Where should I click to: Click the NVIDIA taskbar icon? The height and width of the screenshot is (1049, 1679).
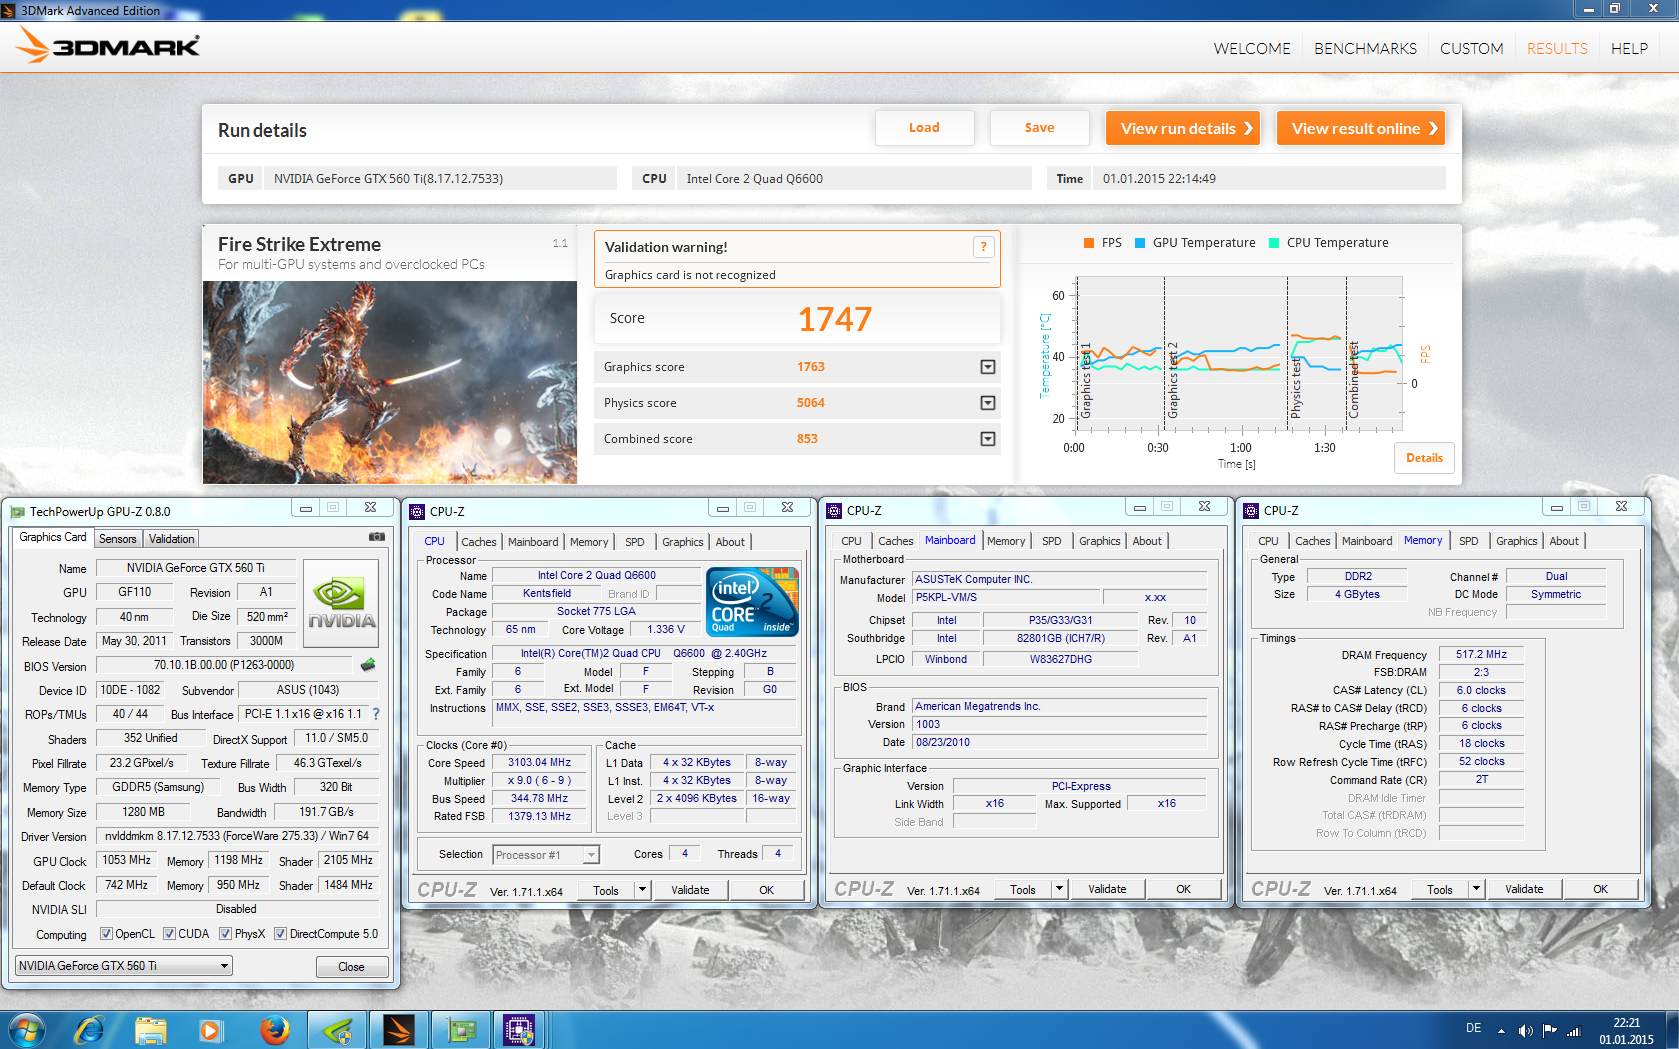tap(337, 1029)
